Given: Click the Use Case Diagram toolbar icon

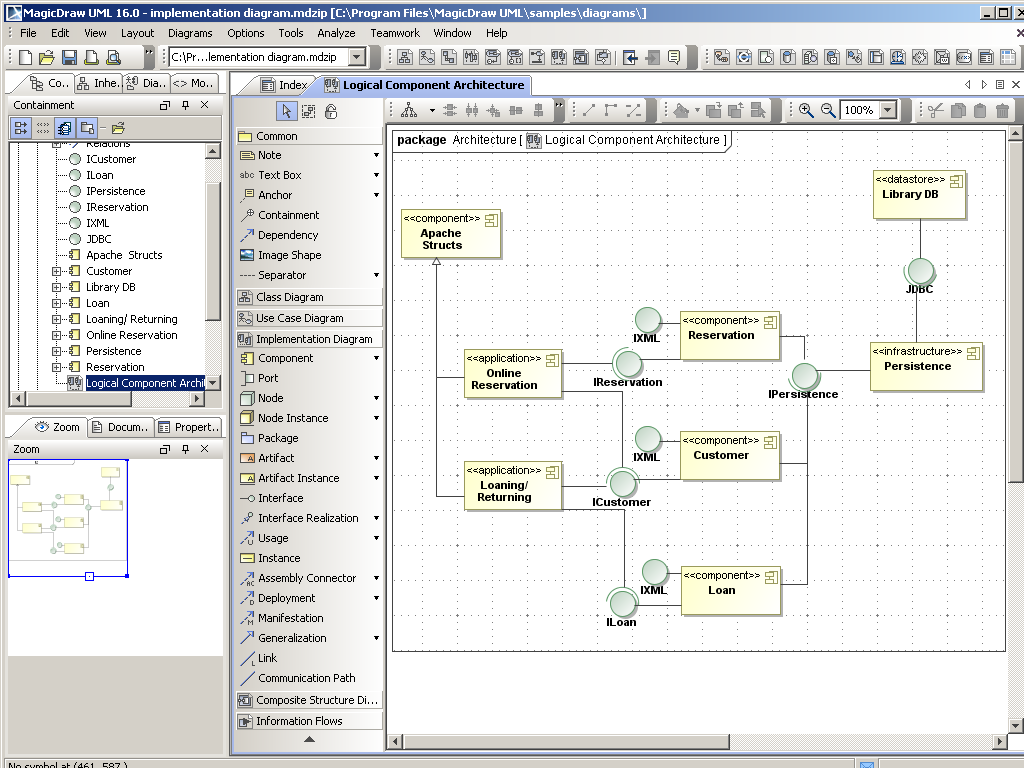Looking at the screenshot, I should point(427,57).
